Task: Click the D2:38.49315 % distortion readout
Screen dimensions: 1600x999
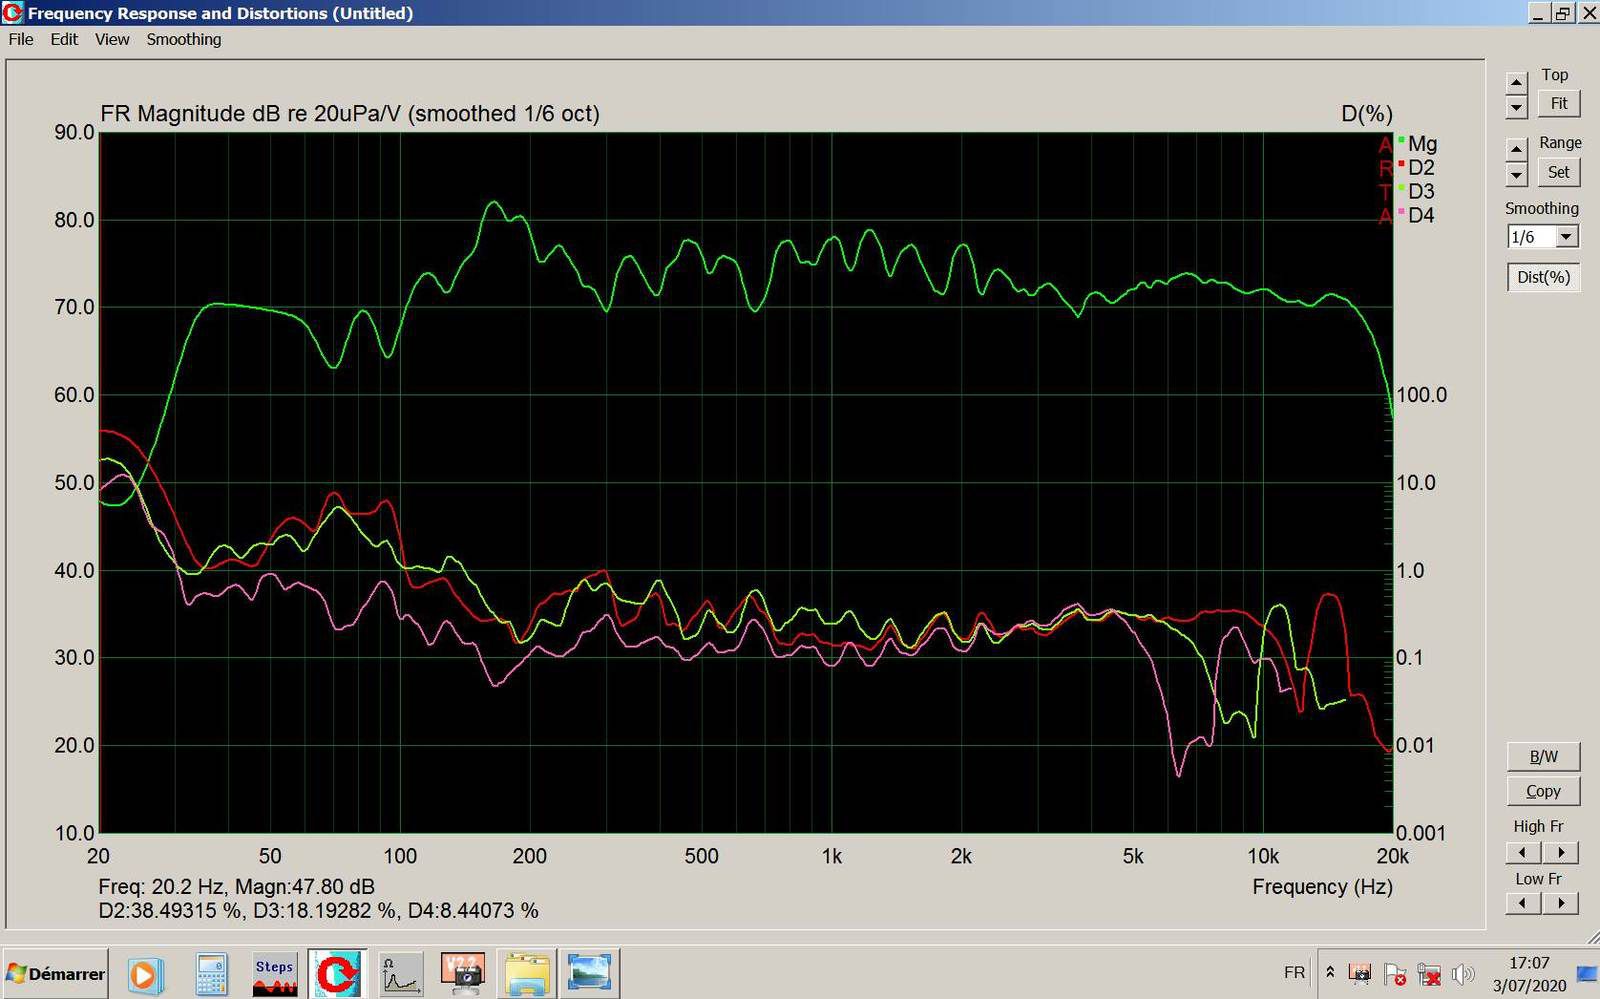Action: click(169, 911)
